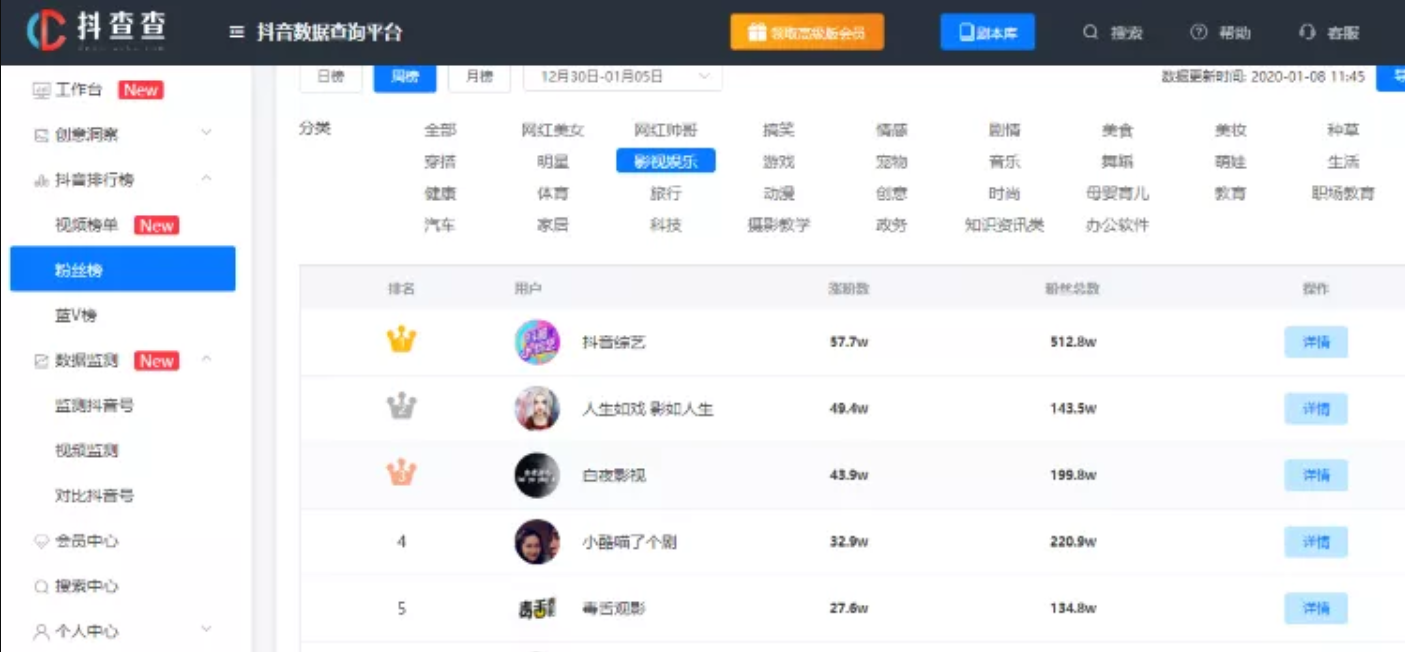Switch to 月榜 tab
Viewport: 1405px width, 652px height.
coord(479,77)
